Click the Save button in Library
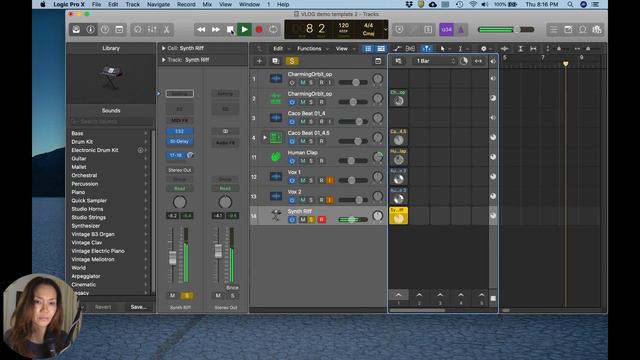Screen dimensions: 640x360 point(138,307)
